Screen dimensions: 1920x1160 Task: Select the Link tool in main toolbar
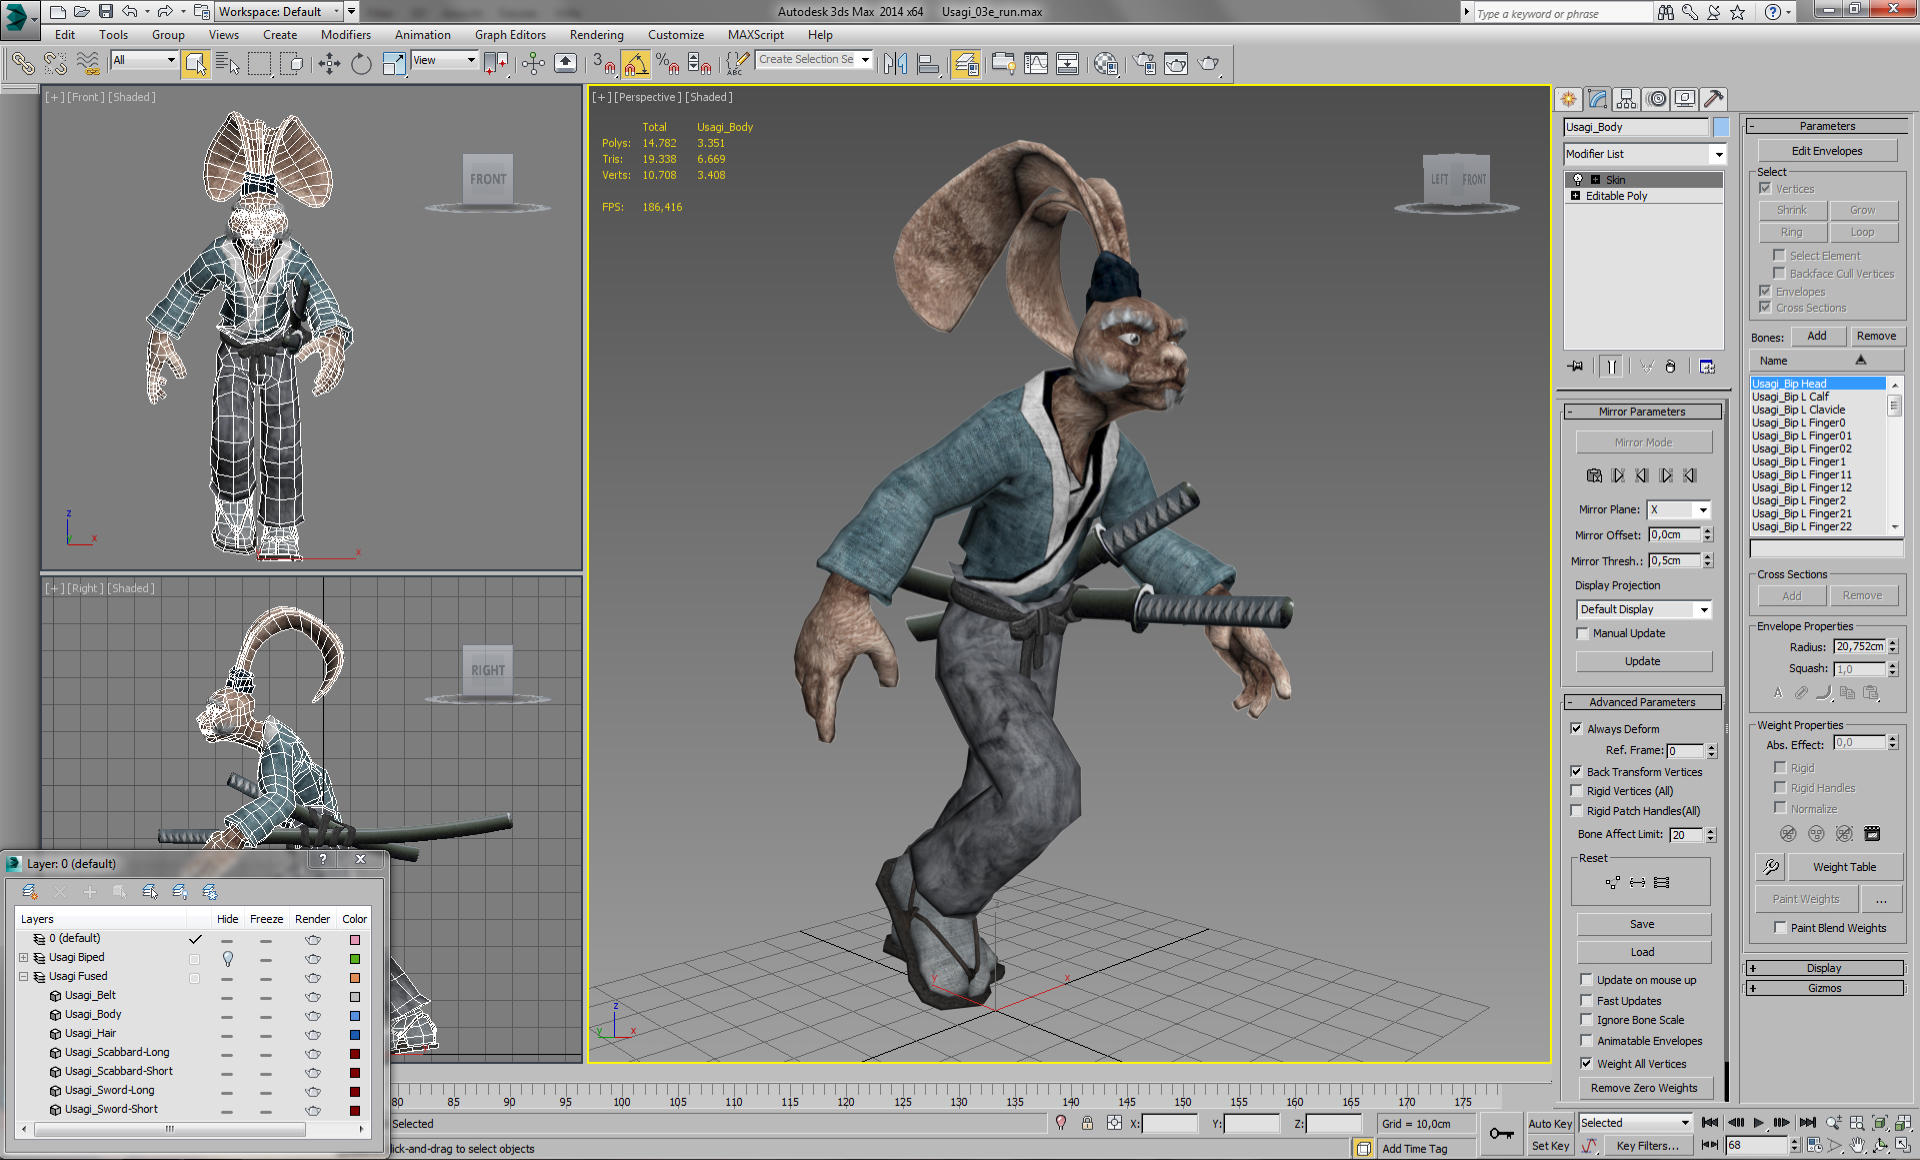click(x=23, y=64)
